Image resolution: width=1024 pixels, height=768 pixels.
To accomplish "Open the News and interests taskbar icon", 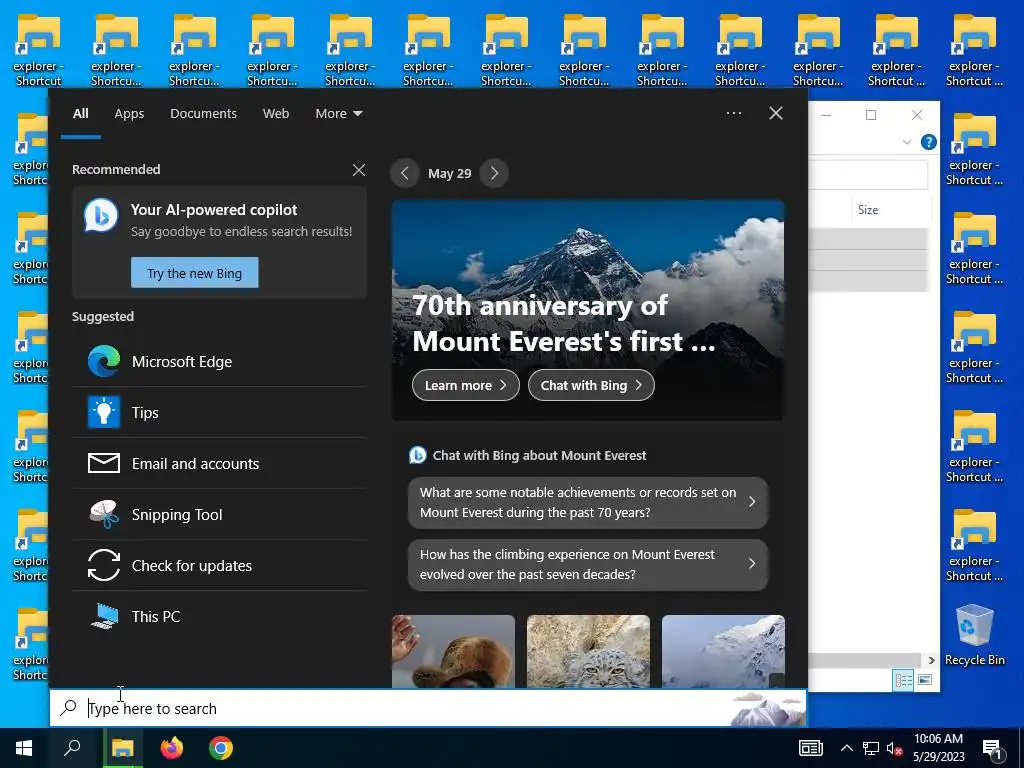I will pyautogui.click(x=810, y=748).
